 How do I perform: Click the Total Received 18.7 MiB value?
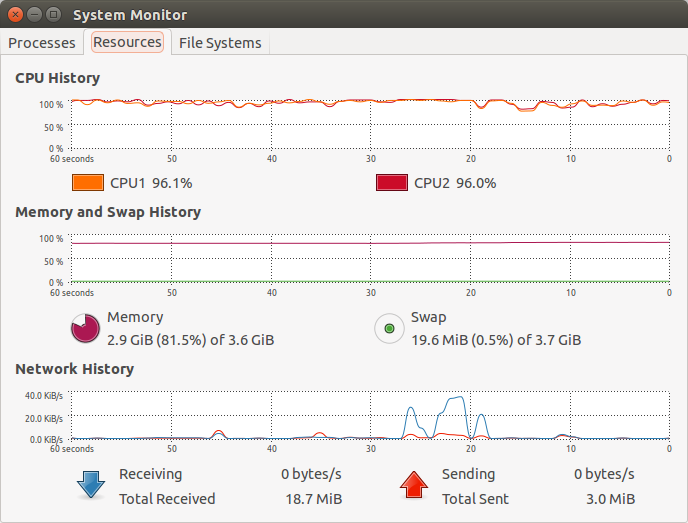314,499
